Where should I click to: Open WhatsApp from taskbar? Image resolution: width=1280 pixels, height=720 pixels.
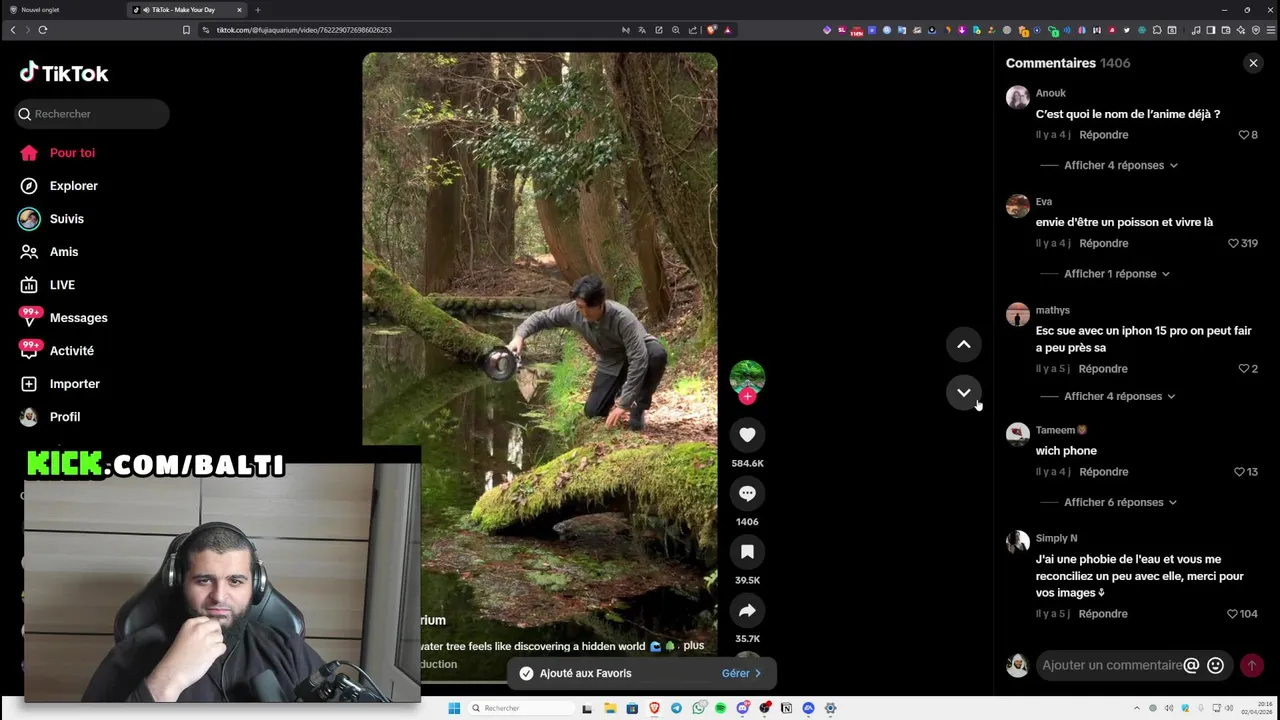click(698, 708)
